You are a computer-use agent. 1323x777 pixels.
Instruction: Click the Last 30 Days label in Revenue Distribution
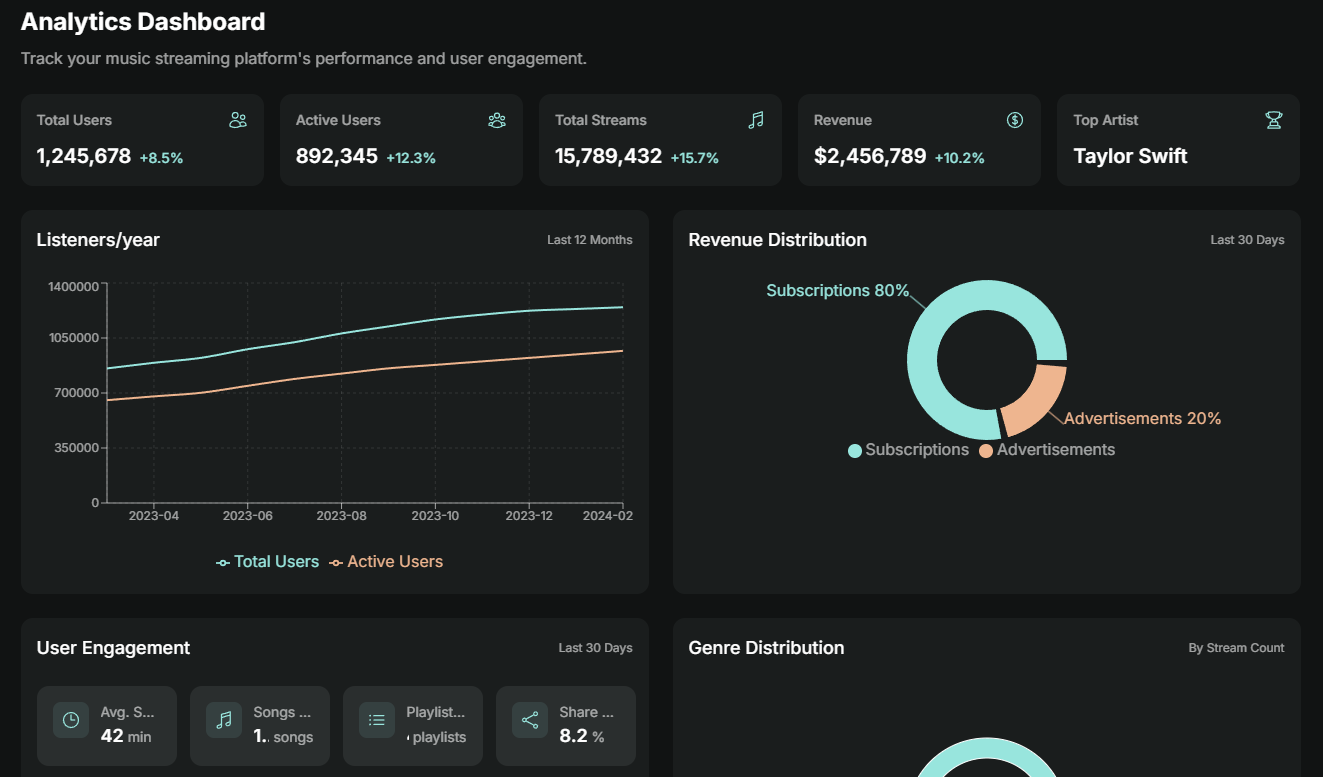point(1248,240)
